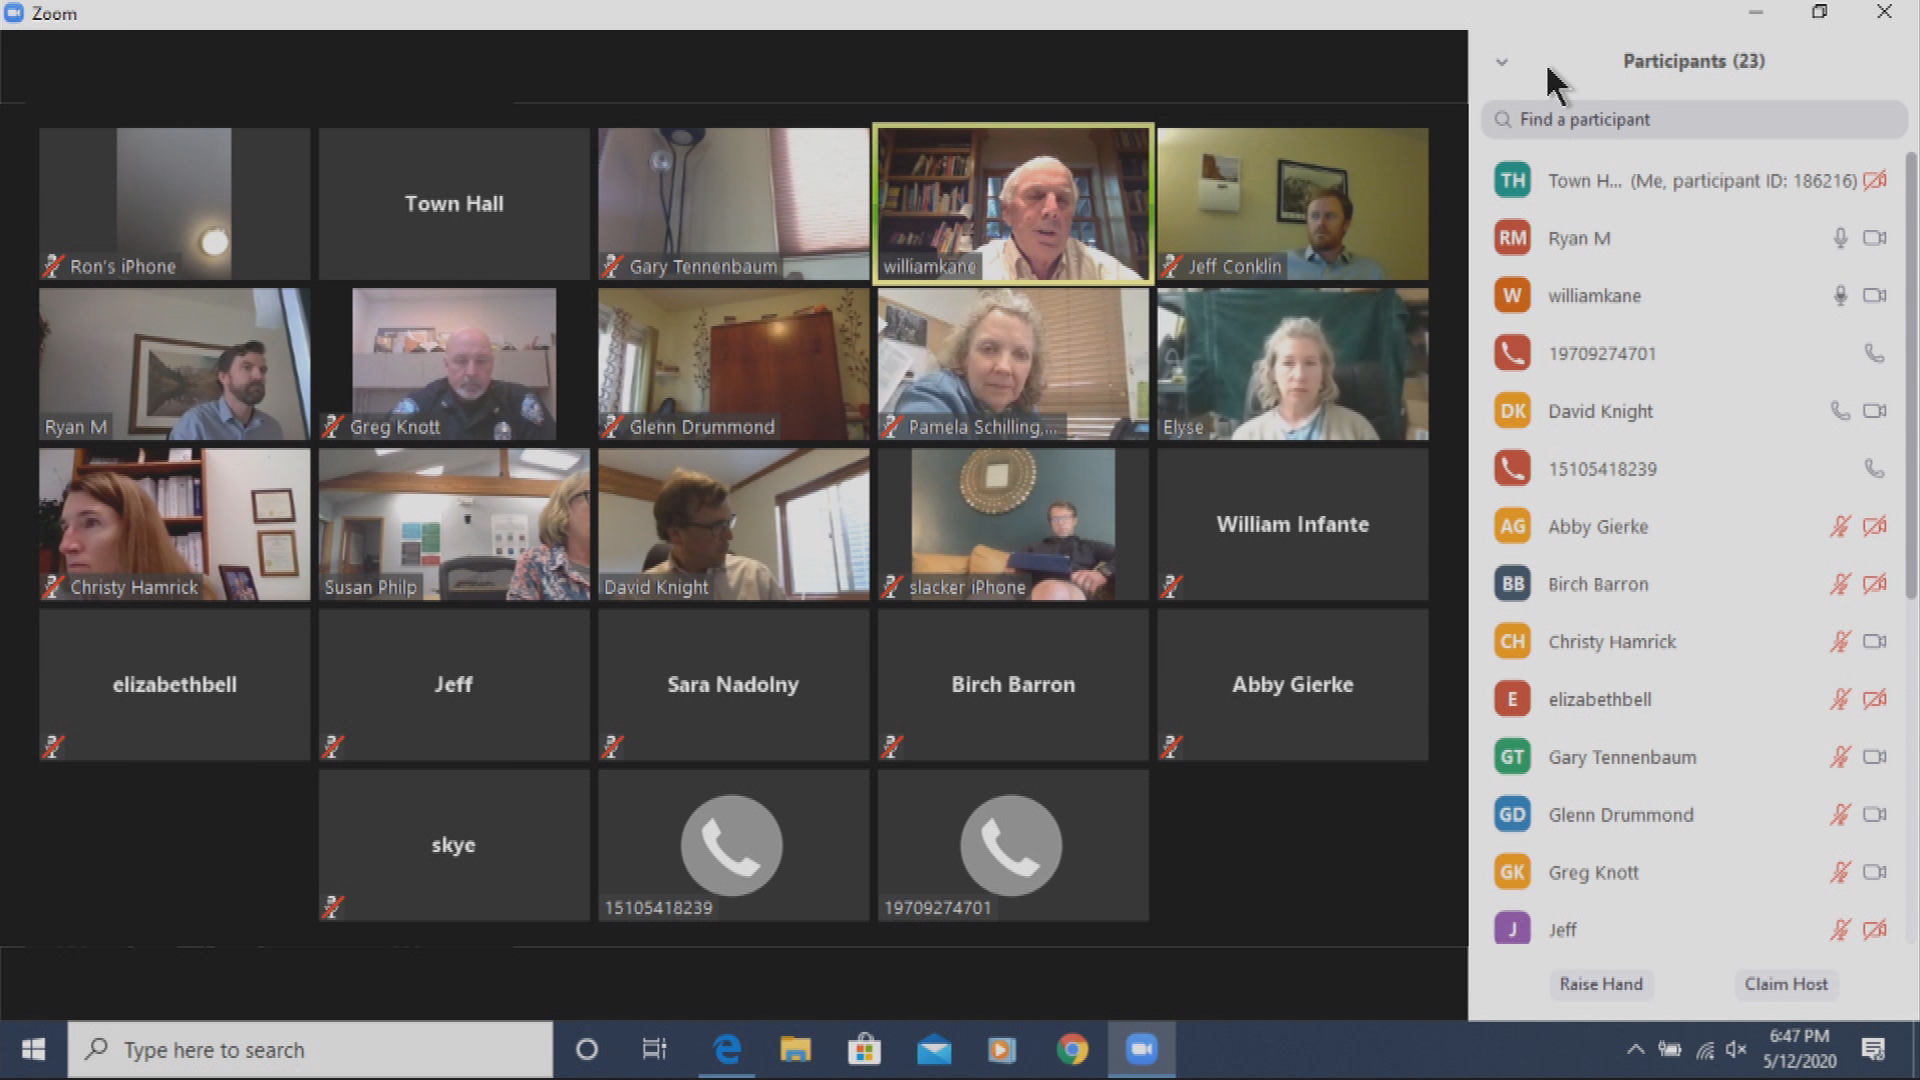Click Gary Tennenbaum's camera icon in list

[1875, 757]
